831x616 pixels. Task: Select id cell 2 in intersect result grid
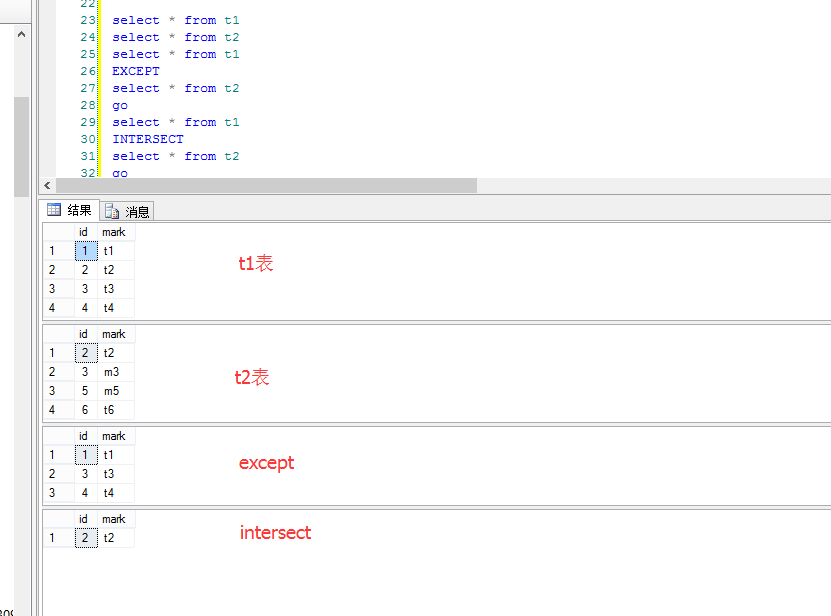pyautogui.click(x=86, y=538)
